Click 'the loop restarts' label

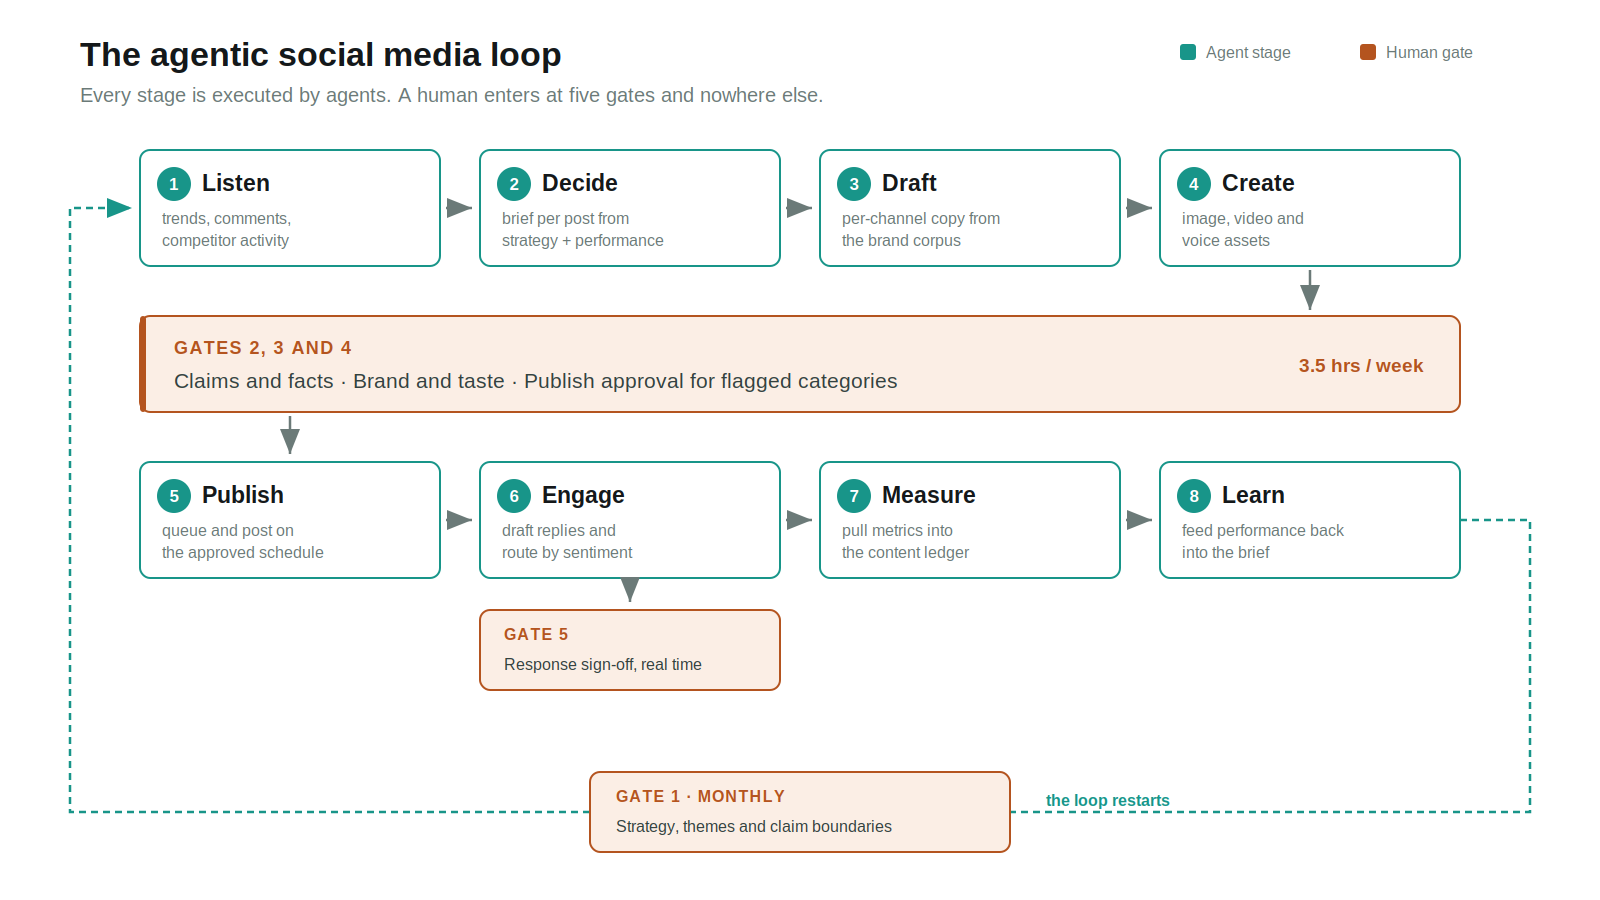[1108, 800]
